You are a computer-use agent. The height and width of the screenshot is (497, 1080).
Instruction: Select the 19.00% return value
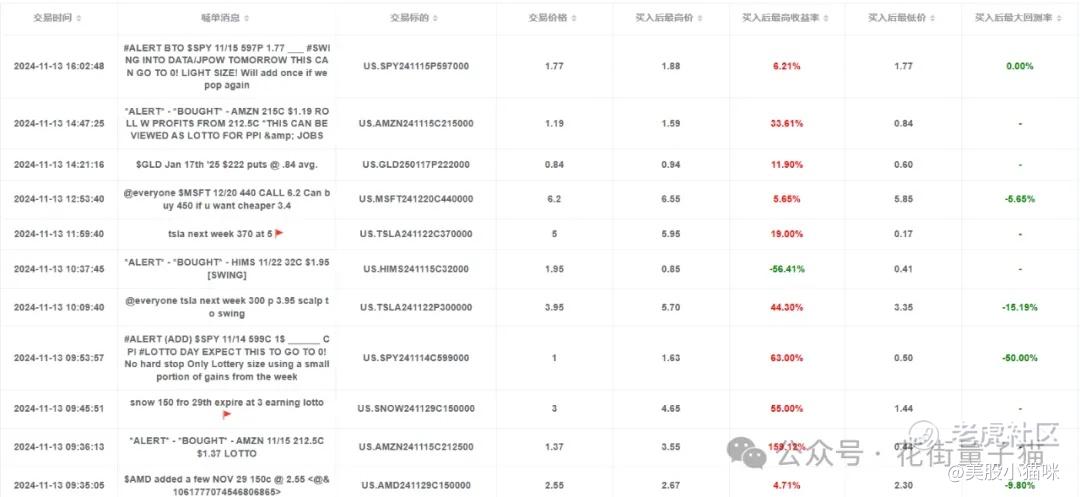tap(786, 234)
